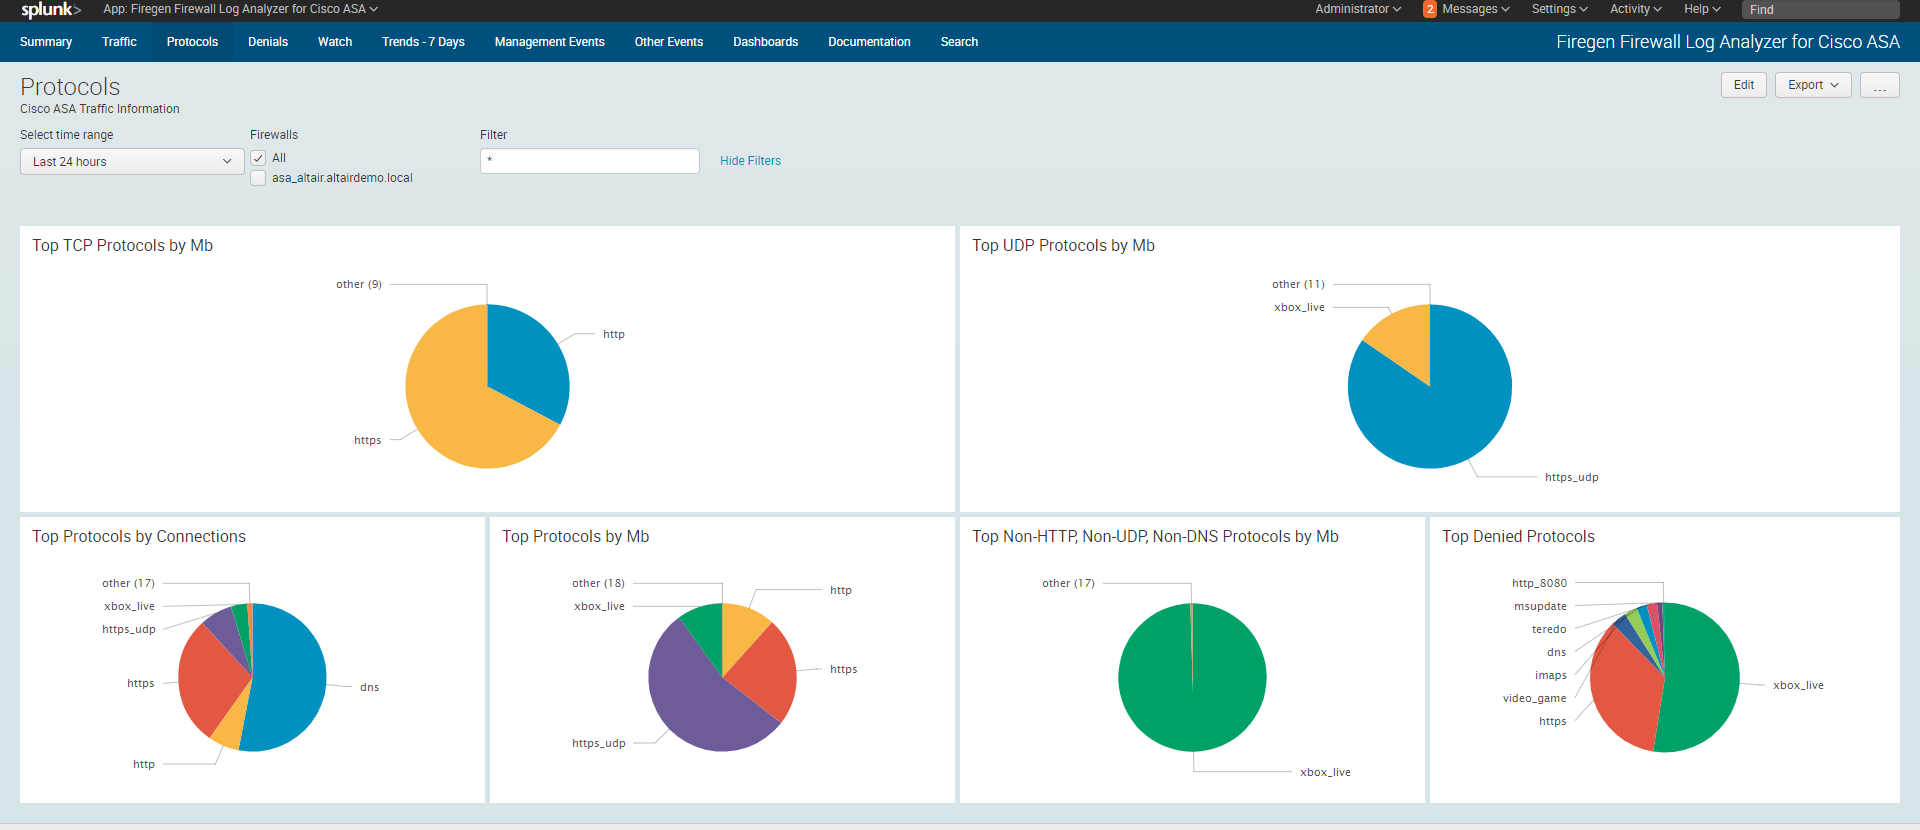Screen dimensions: 1920x830
Task: Open the Export dropdown
Action: tap(1813, 85)
